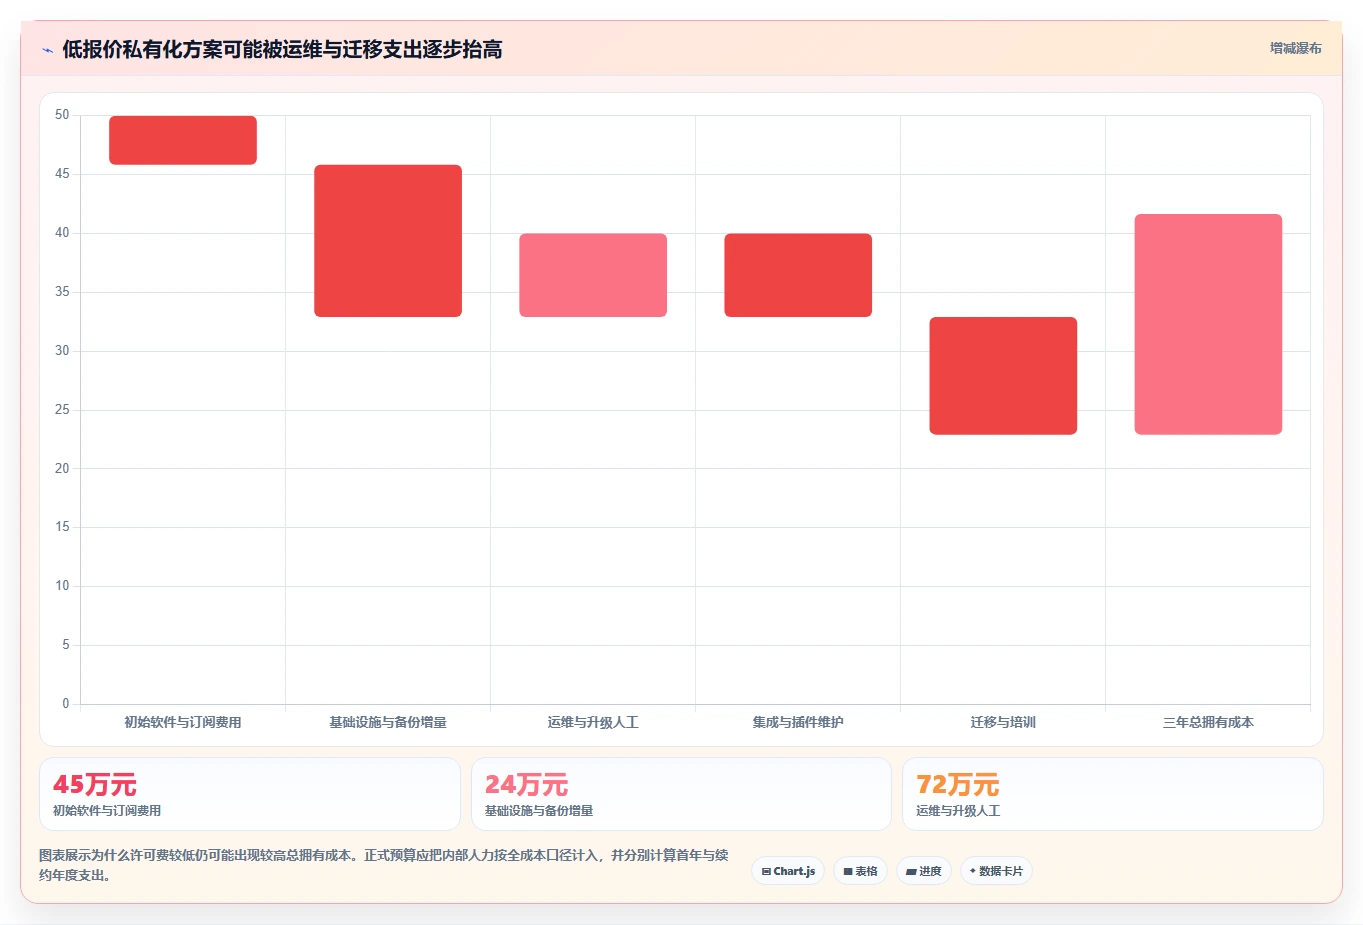Click the 基础设施与备份增量 red bar
Screen dimensions: 1363x925
(388, 241)
